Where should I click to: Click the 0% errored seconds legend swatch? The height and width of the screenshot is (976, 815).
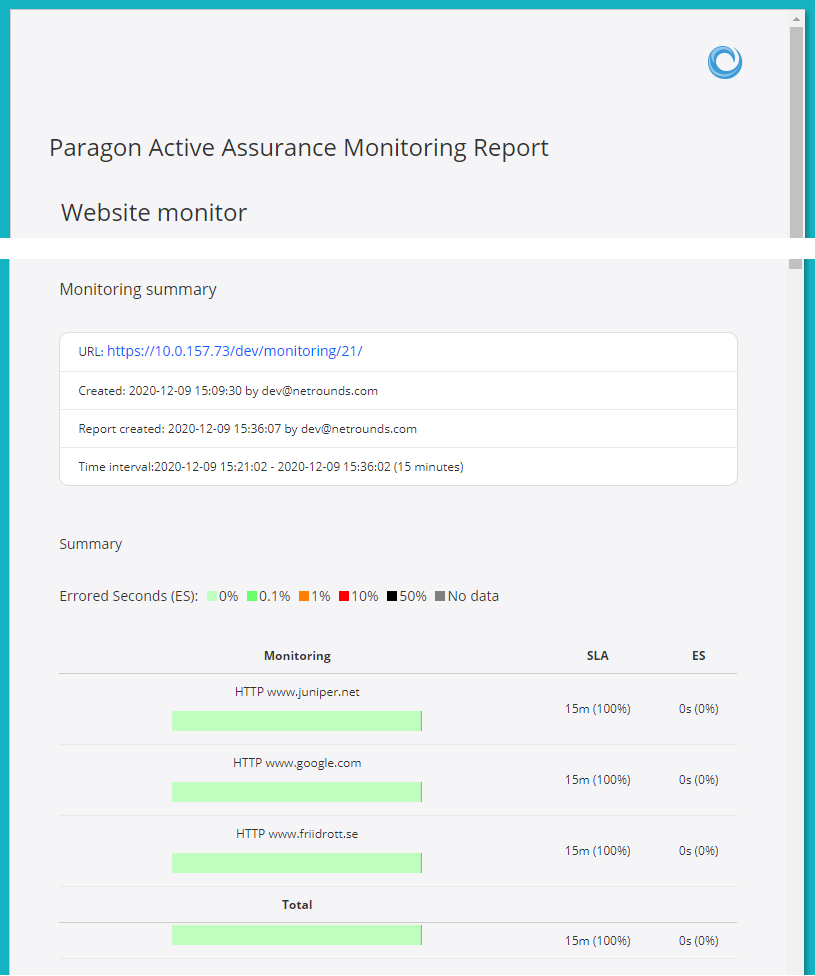212,596
